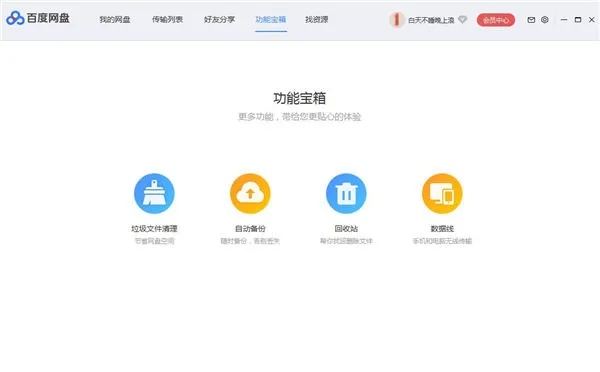The height and width of the screenshot is (372, 600).
Task: Open the mail messages icon
Action: pyautogui.click(x=531, y=20)
